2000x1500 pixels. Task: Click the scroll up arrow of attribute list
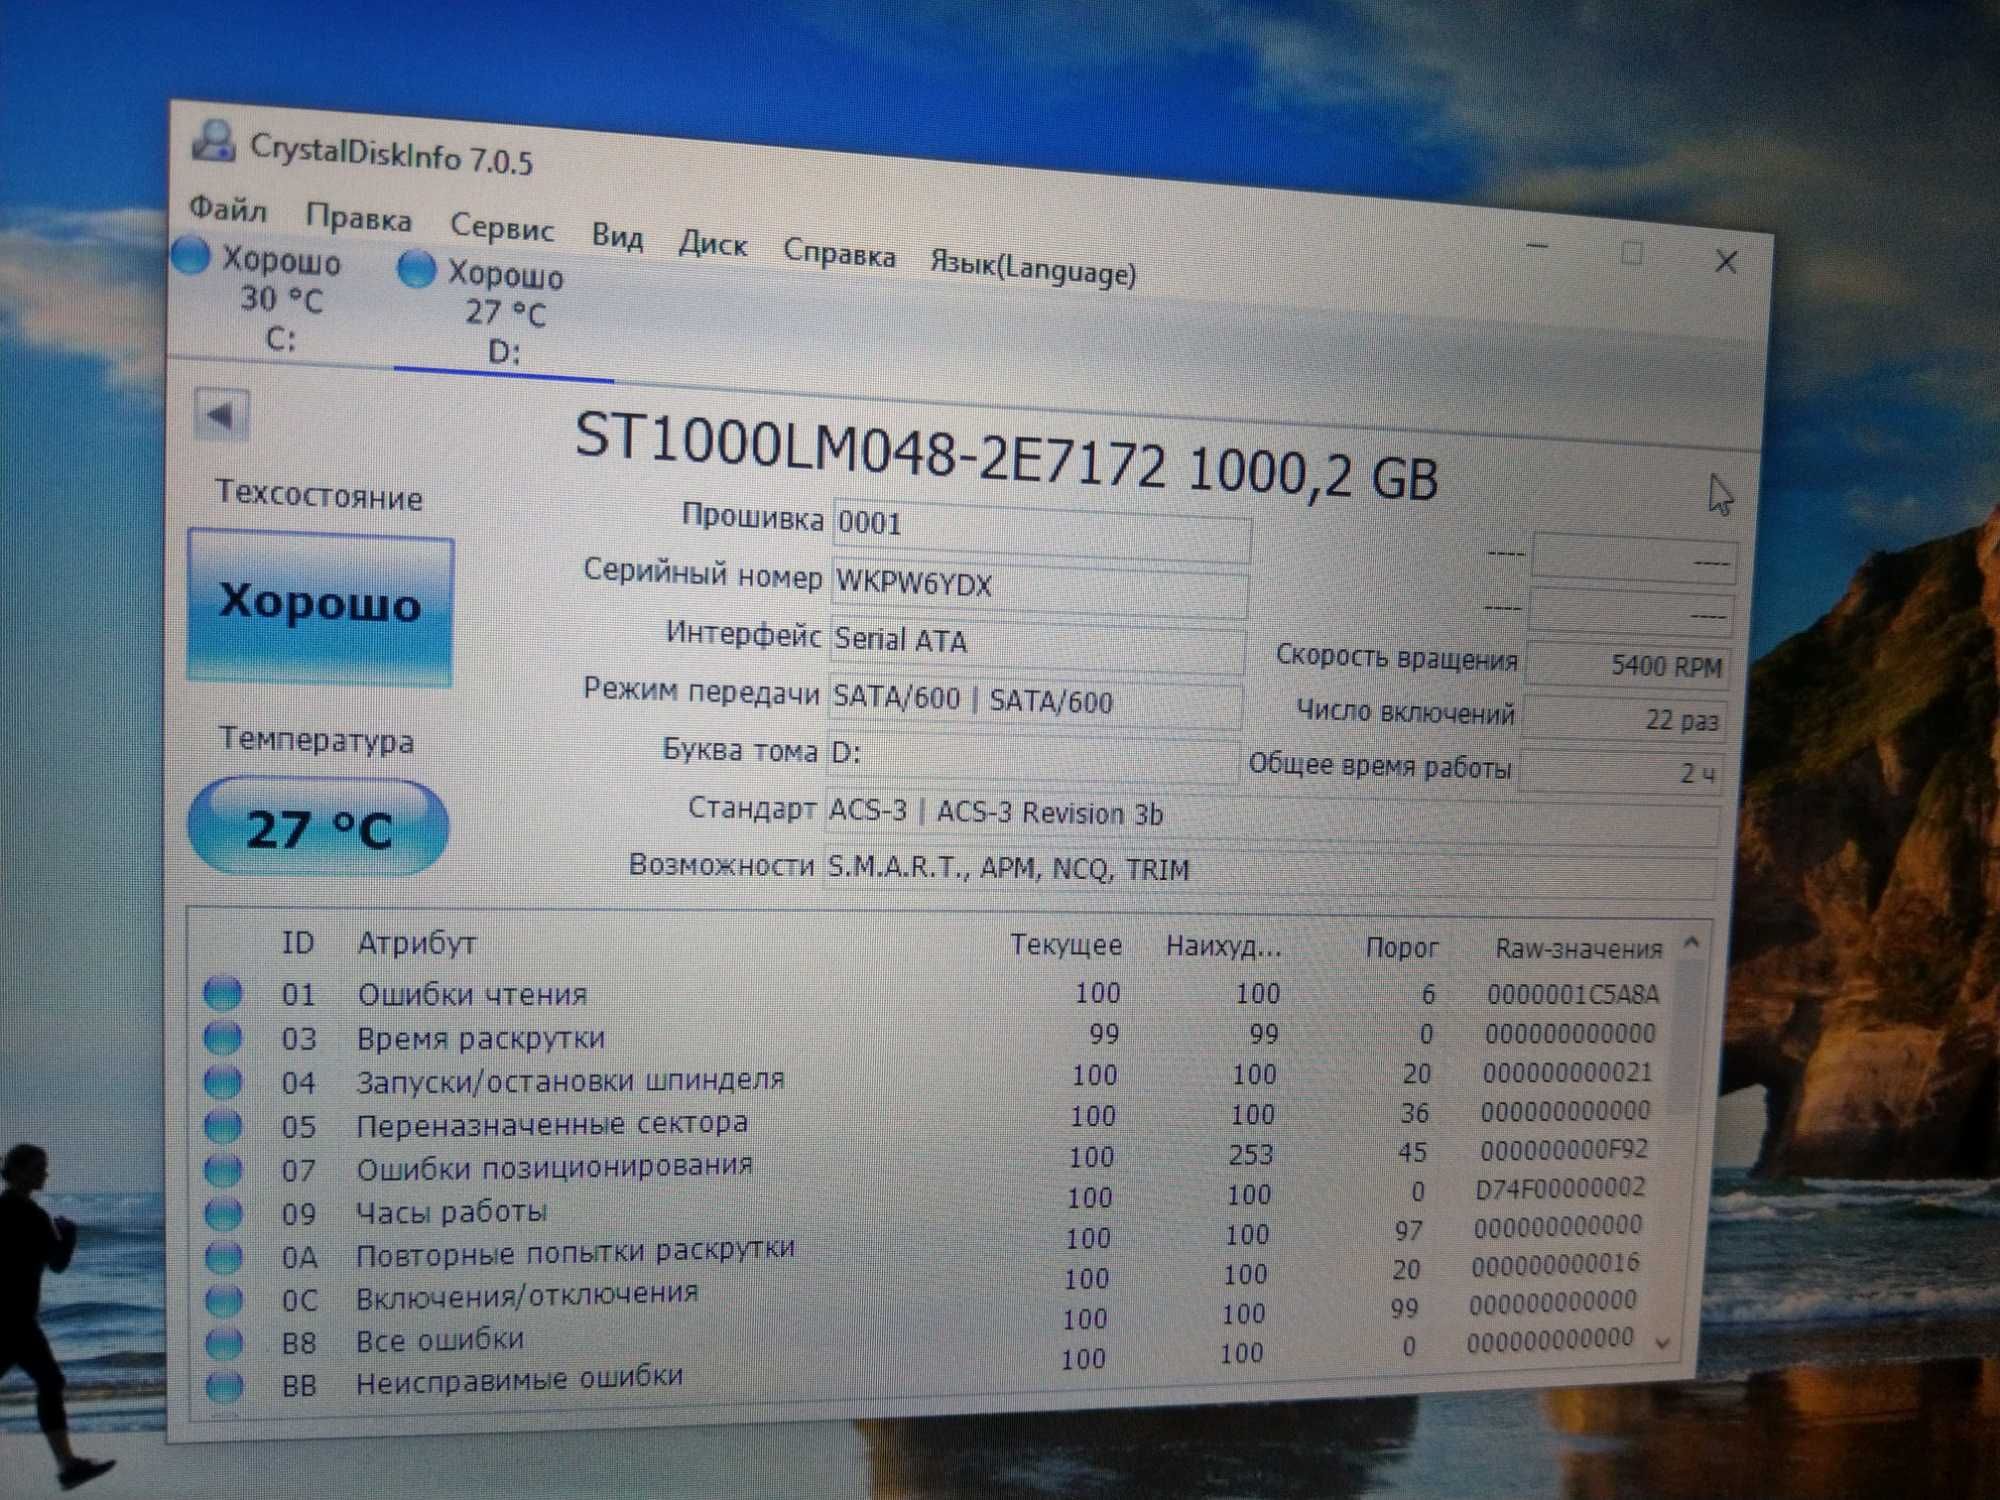[x=1692, y=942]
